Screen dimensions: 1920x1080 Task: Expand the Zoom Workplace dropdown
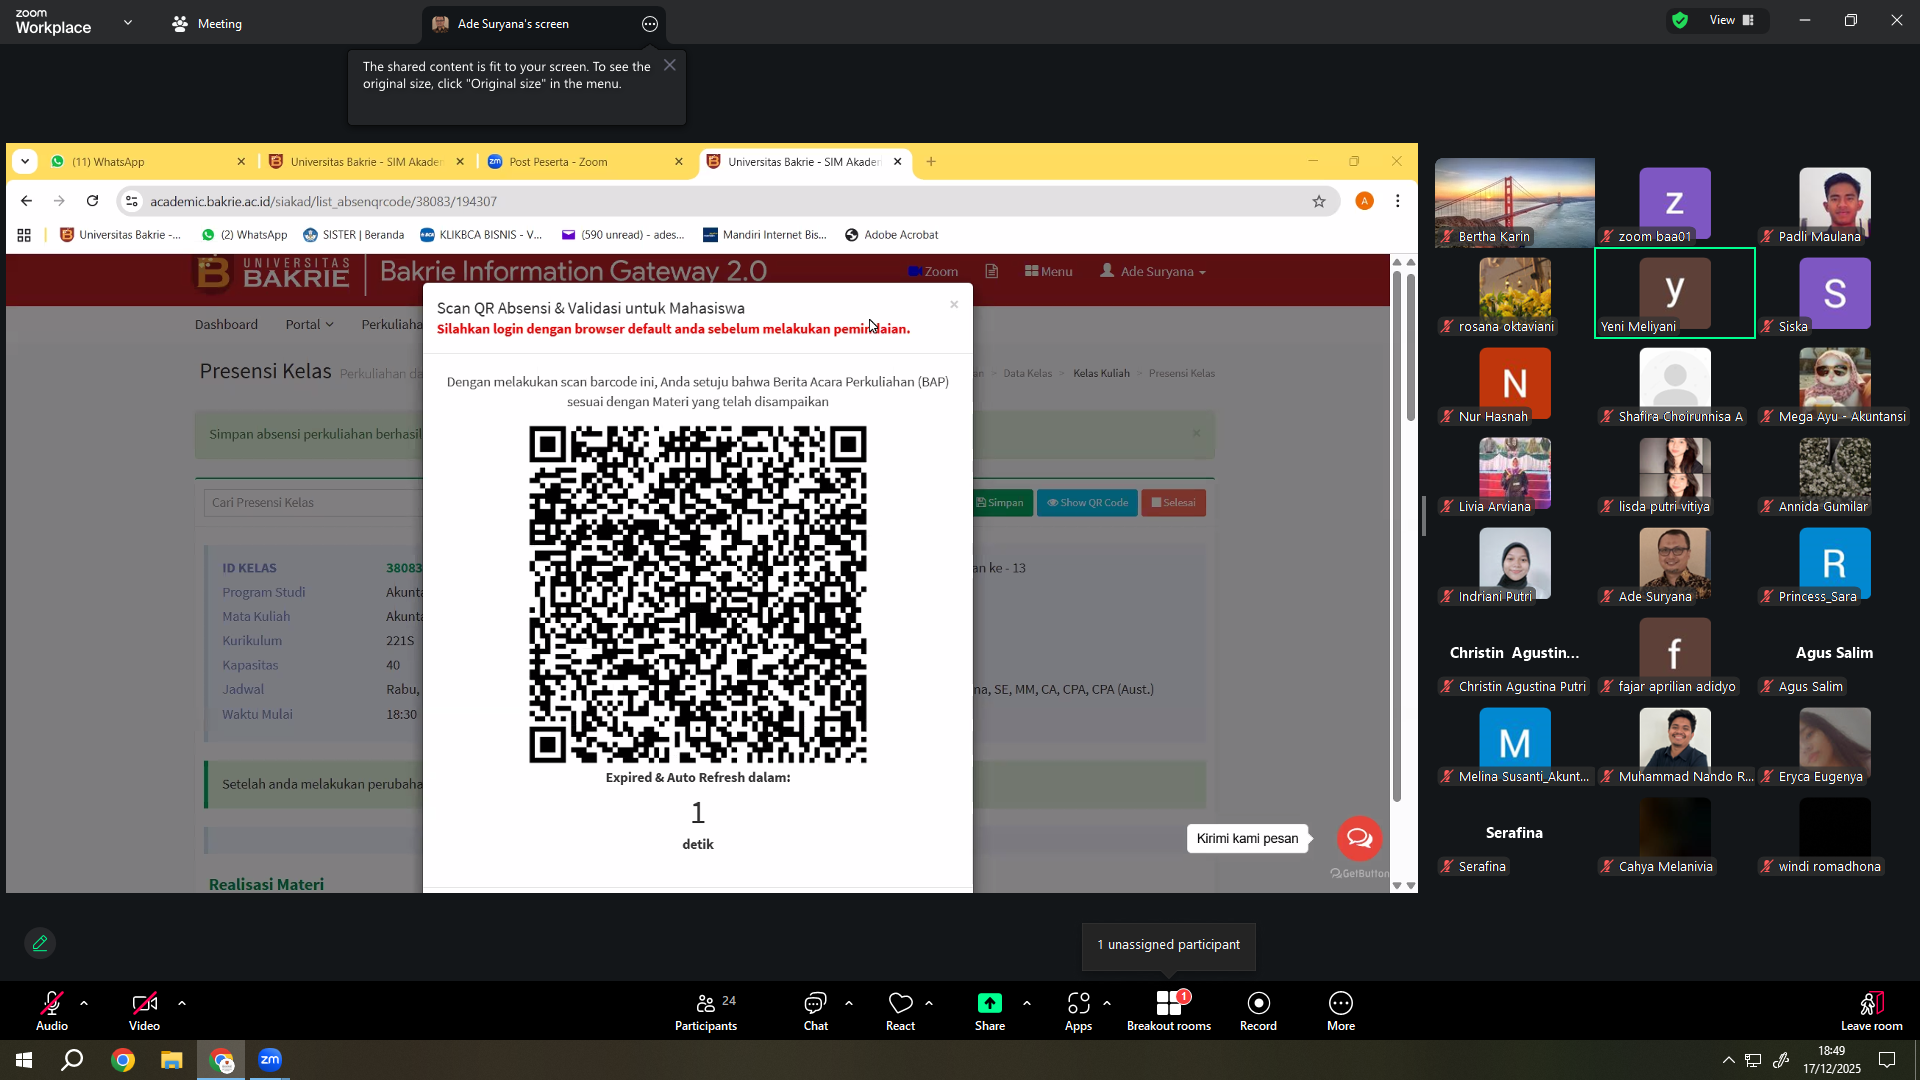pyautogui.click(x=128, y=22)
